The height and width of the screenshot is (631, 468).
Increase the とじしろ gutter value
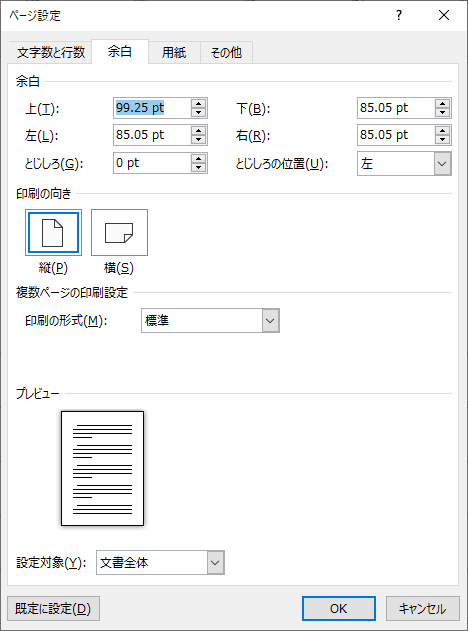(198, 159)
